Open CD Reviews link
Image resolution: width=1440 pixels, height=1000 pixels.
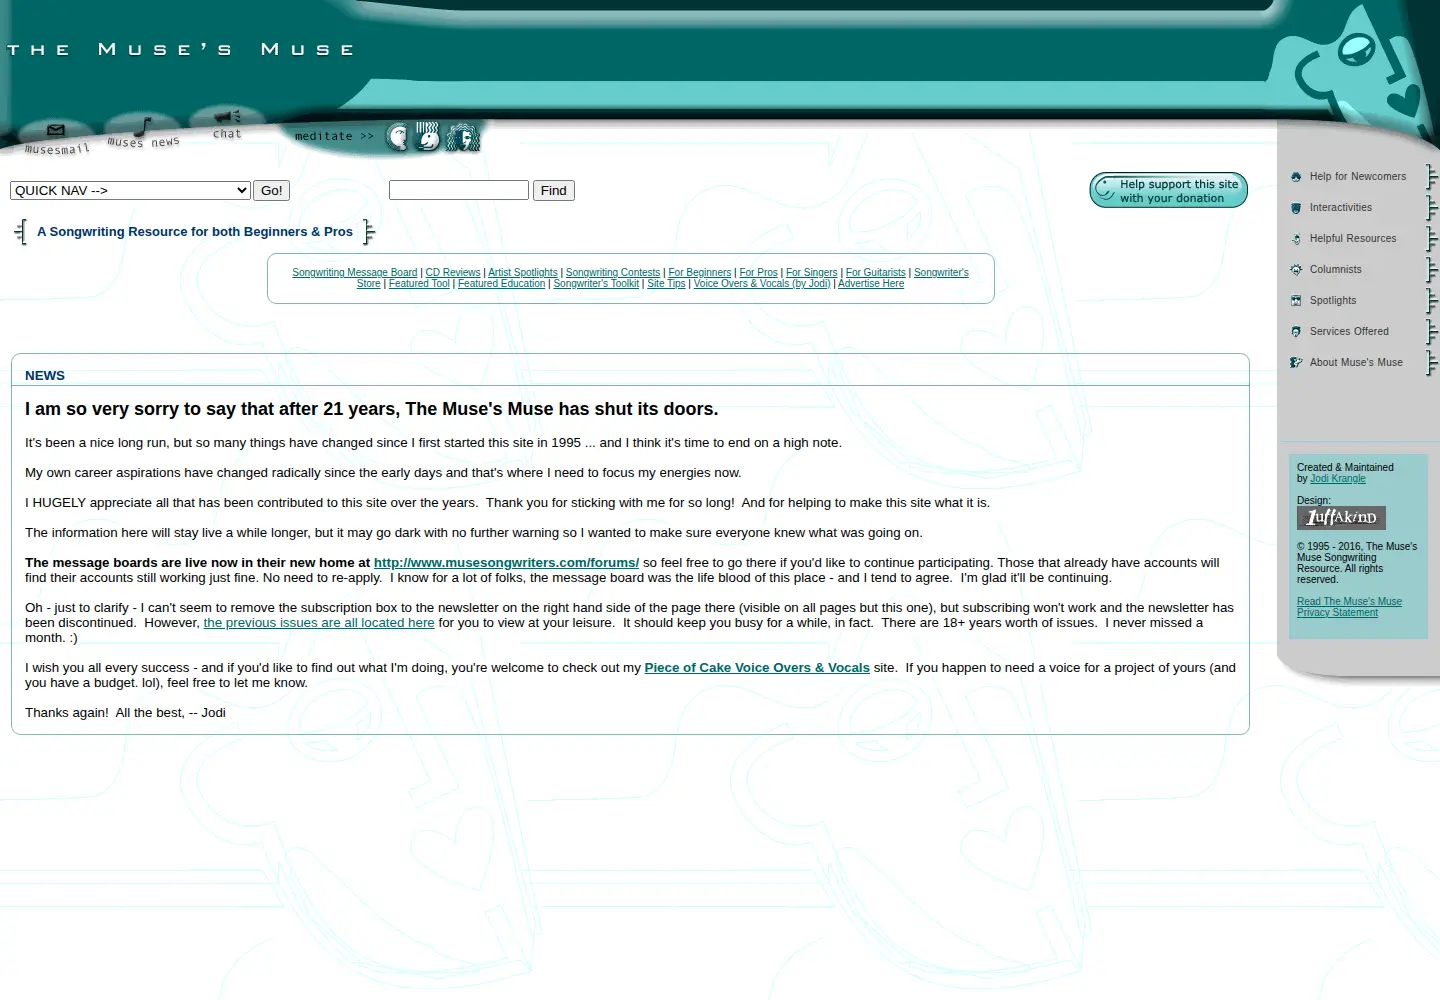453,273
